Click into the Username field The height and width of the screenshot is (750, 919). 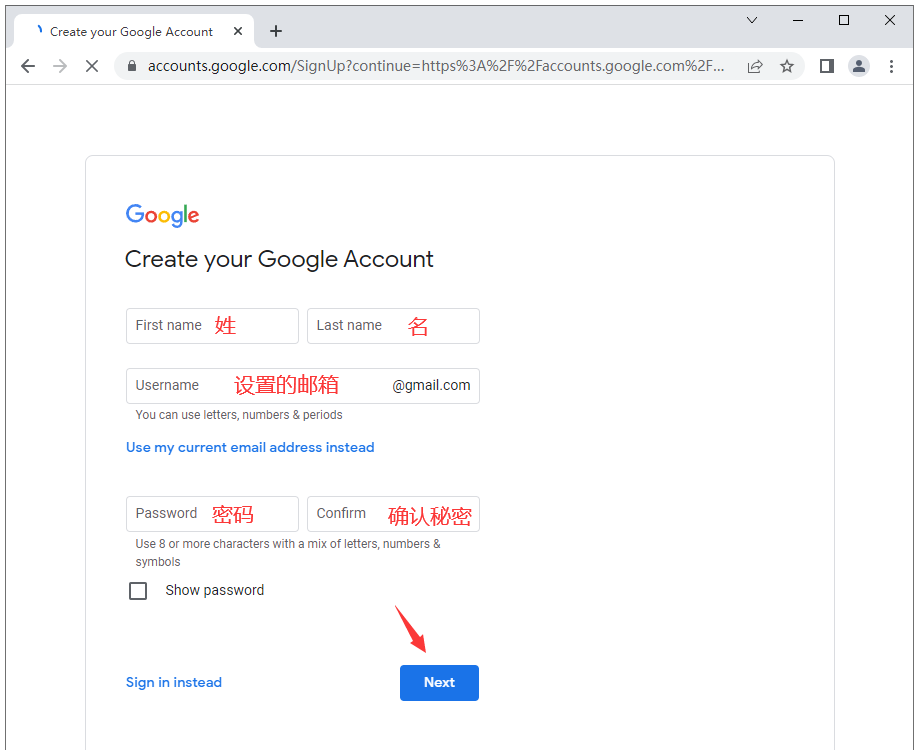[x=260, y=386]
